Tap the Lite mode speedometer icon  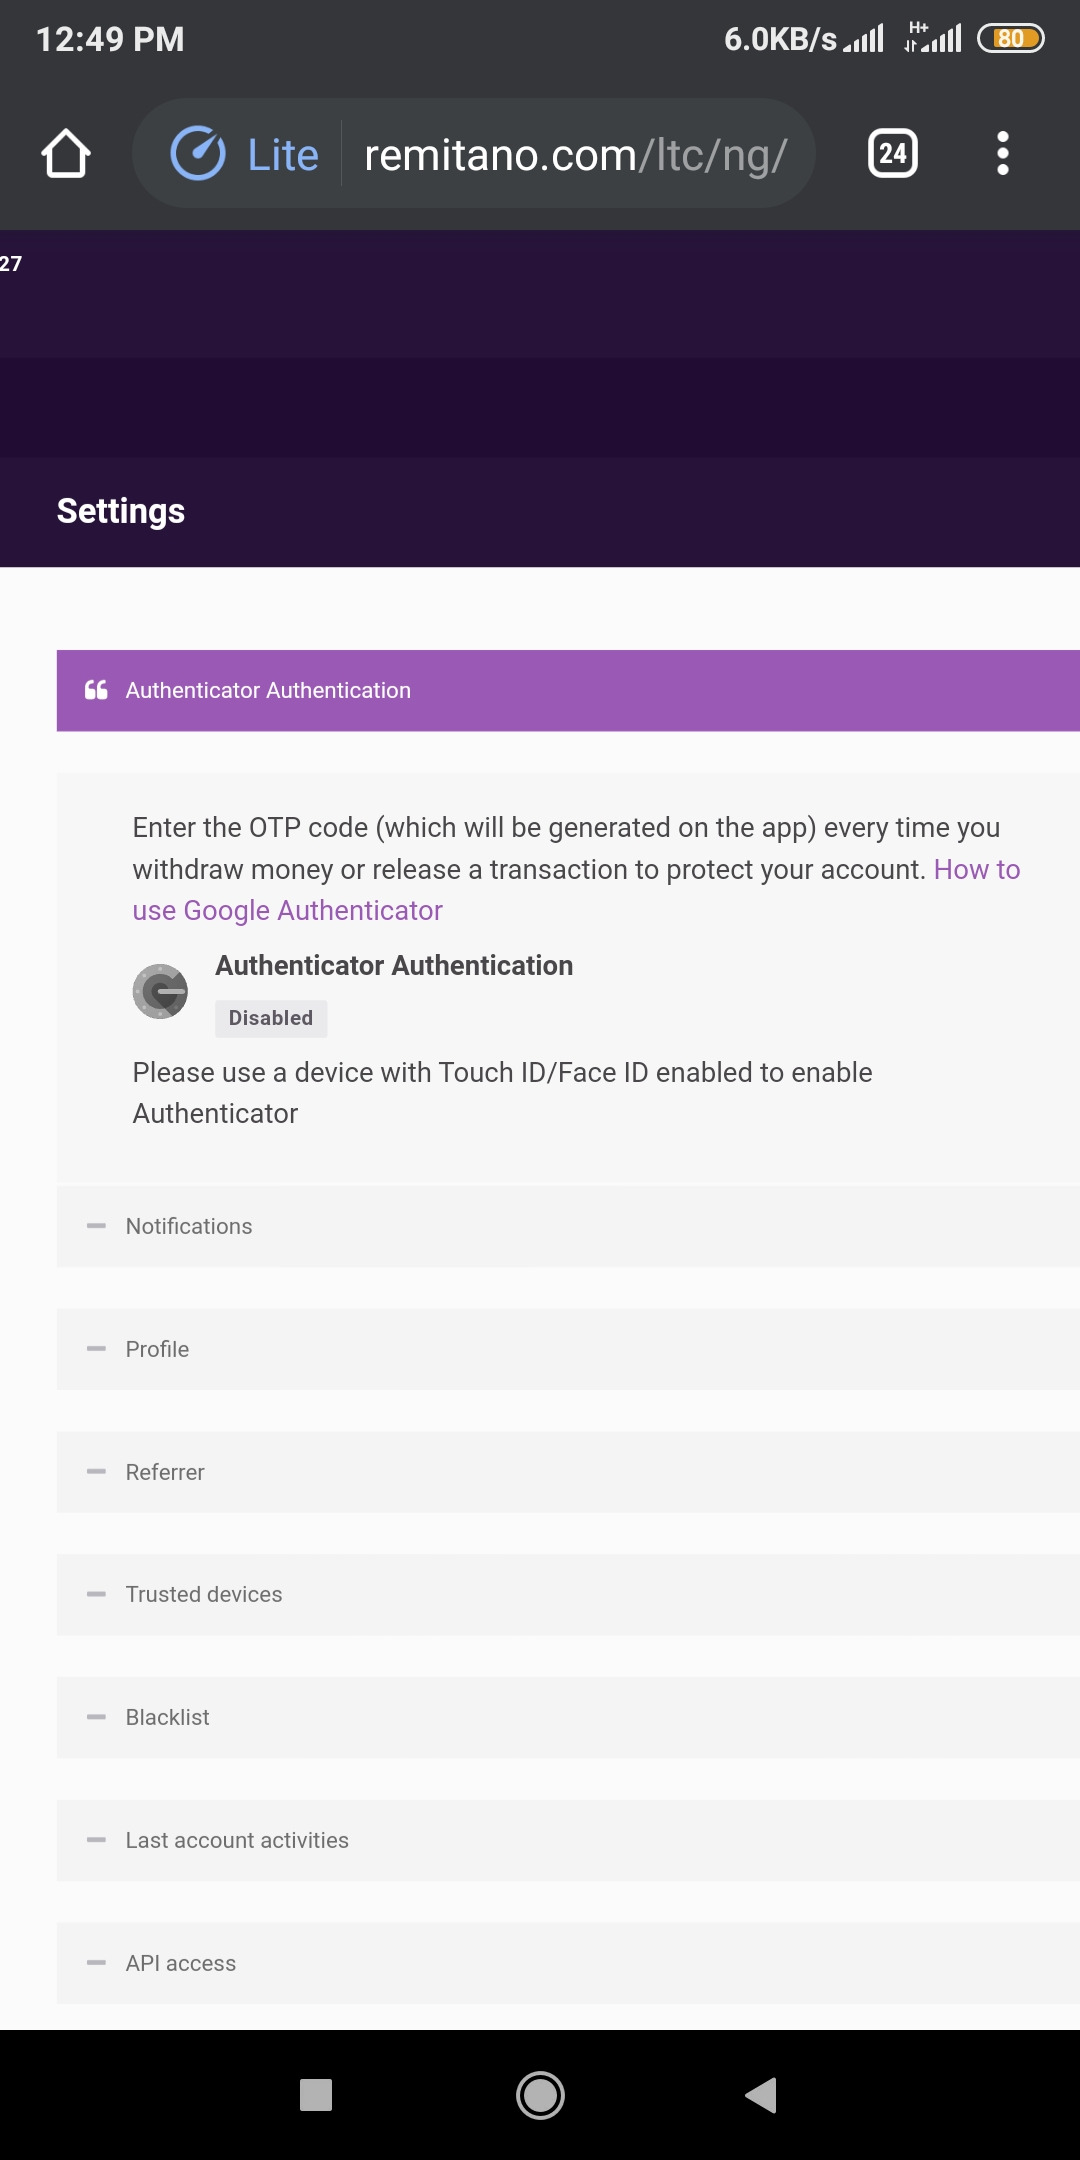click(198, 154)
